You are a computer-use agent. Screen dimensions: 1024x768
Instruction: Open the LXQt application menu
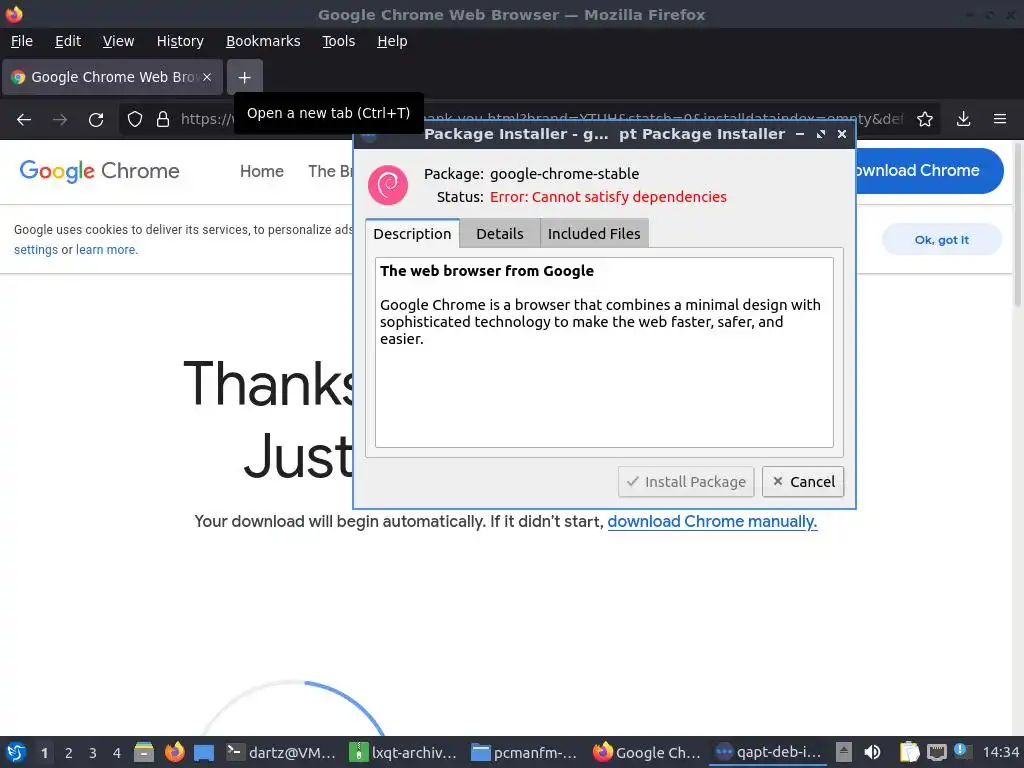[x=16, y=752]
